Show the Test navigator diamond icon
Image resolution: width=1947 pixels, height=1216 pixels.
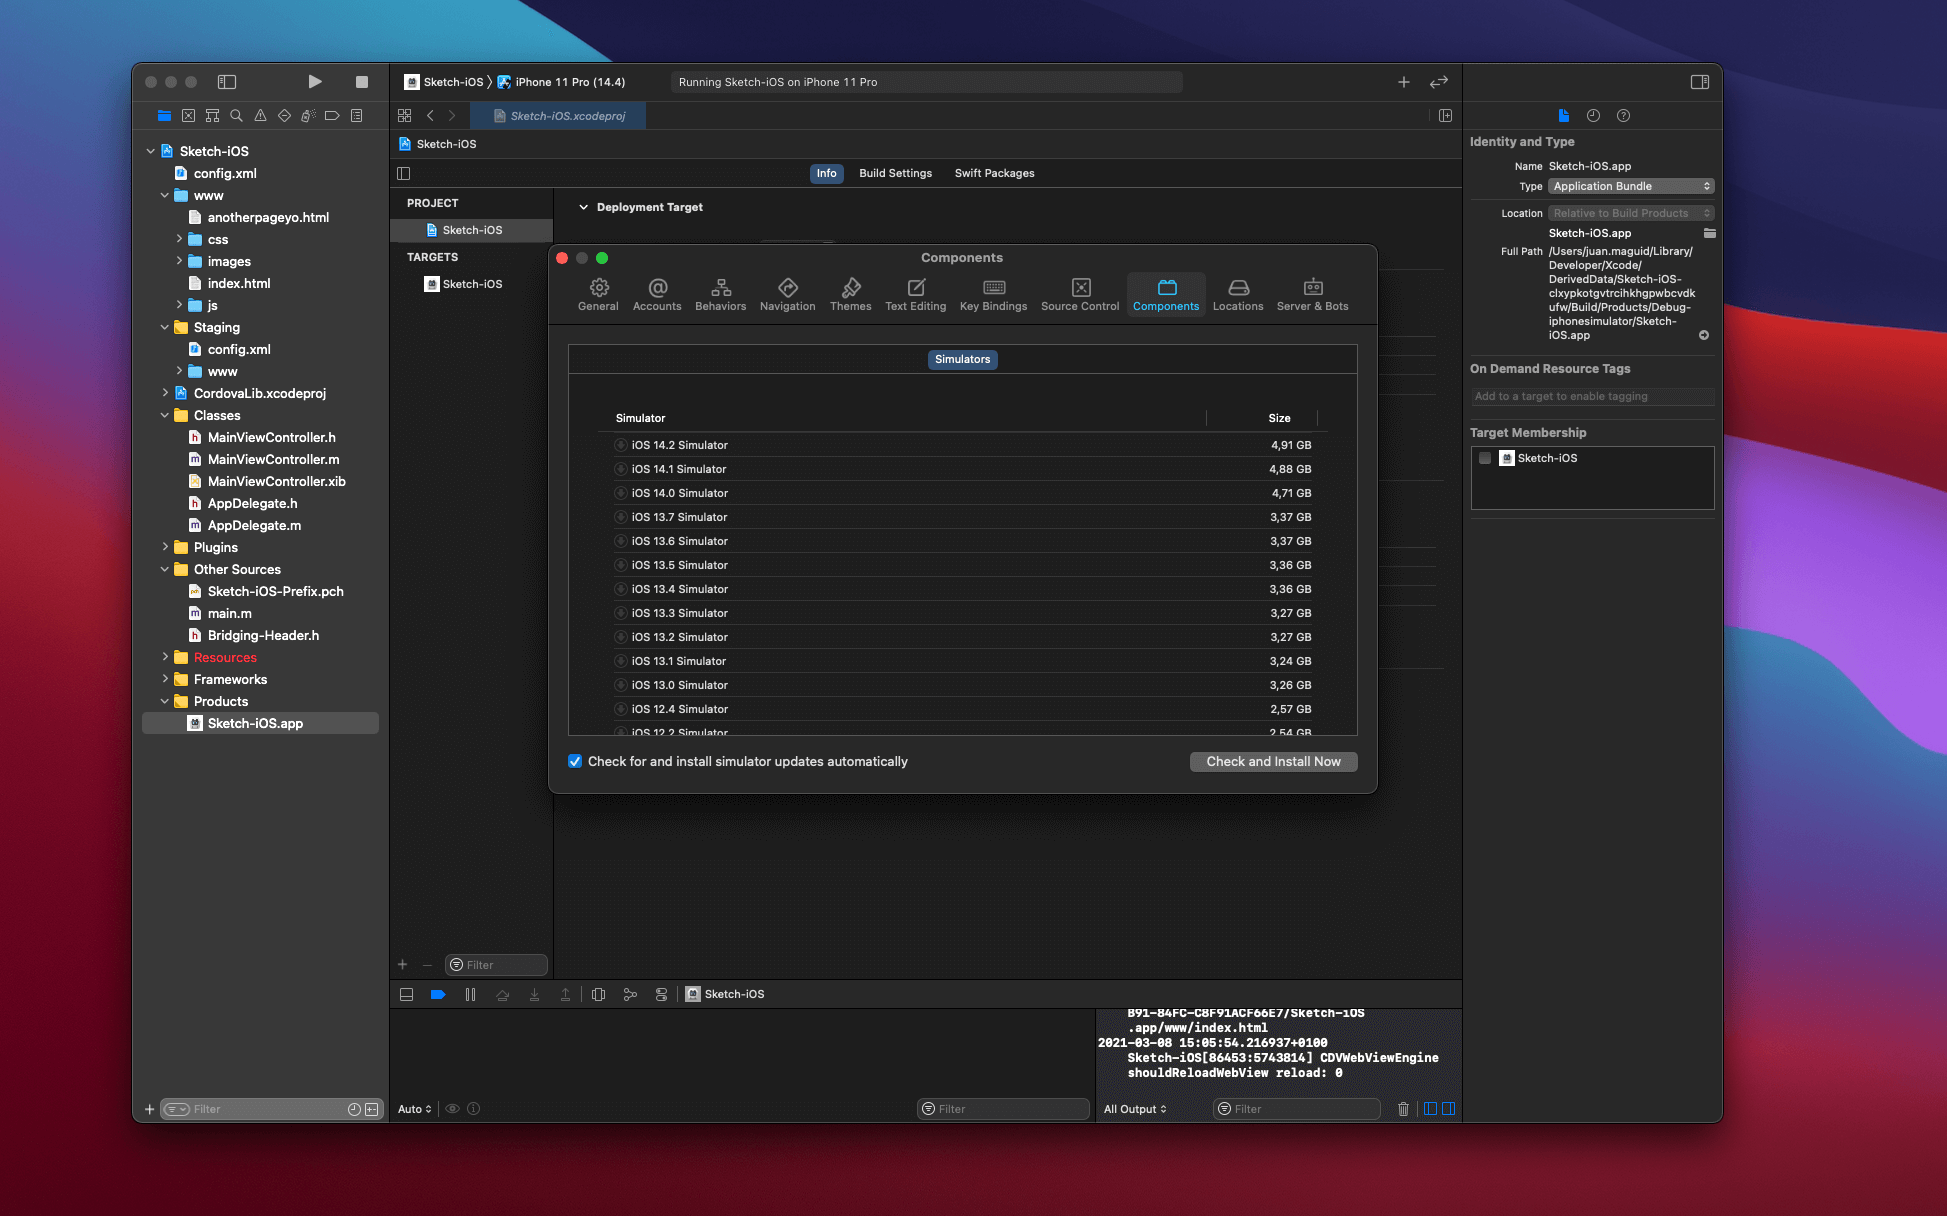(284, 116)
